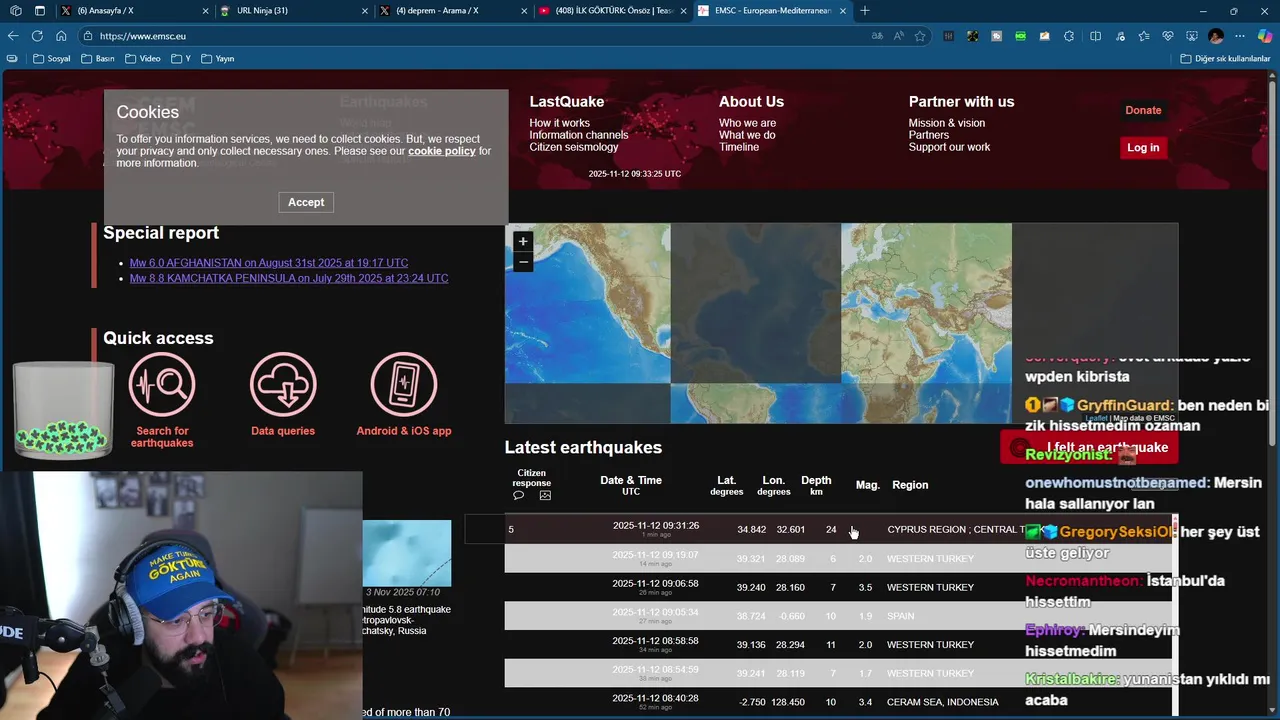
Task: Accept the cookies notice
Action: [306, 202]
